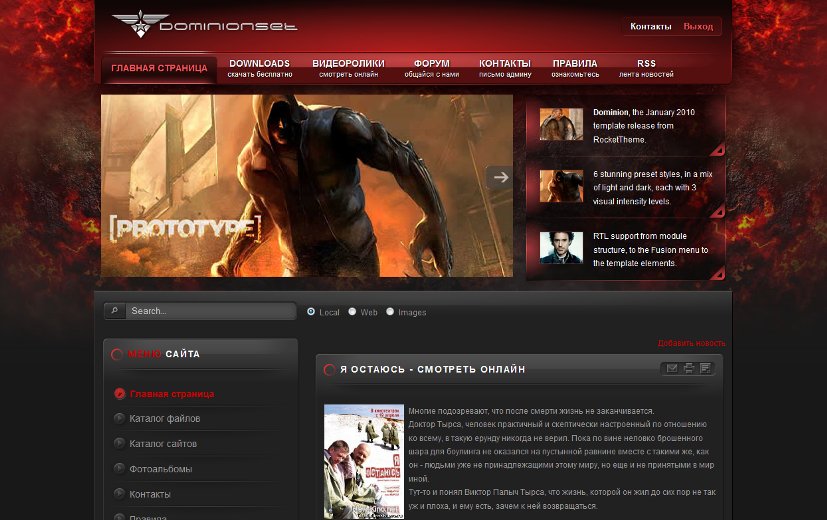Click thumbnail next to 6 stunning preset styles
This screenshot has height=520, width=827.
(x=561, y=186)
